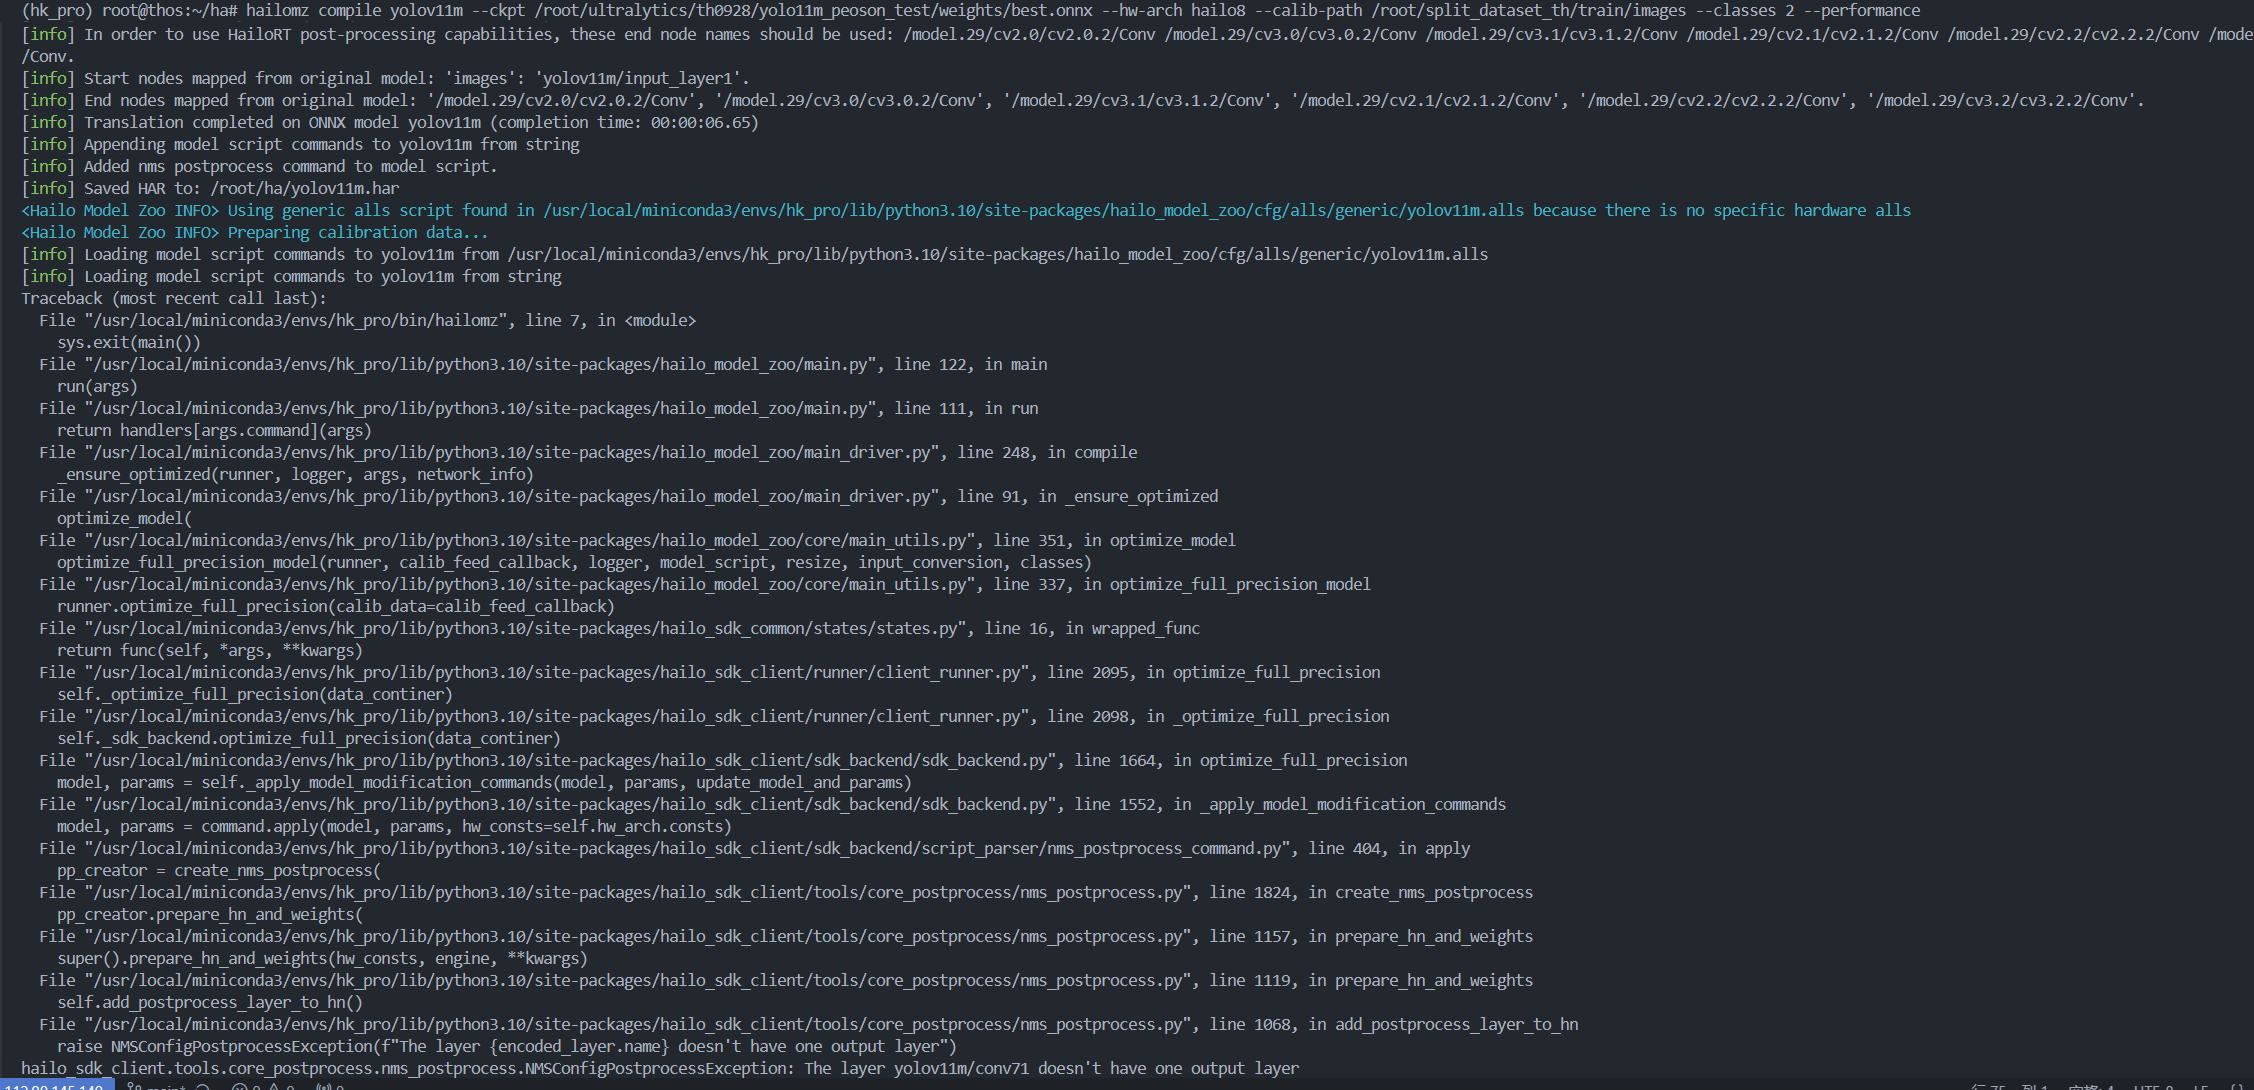Click the main_driver.py path at line 248

coord(512,452)
